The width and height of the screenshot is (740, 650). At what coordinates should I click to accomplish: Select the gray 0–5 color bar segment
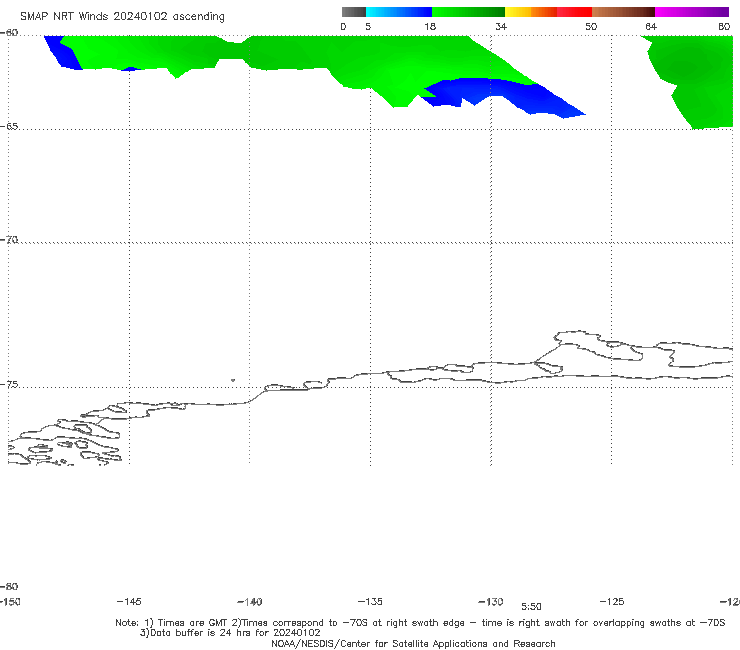[x=353, y=12]
